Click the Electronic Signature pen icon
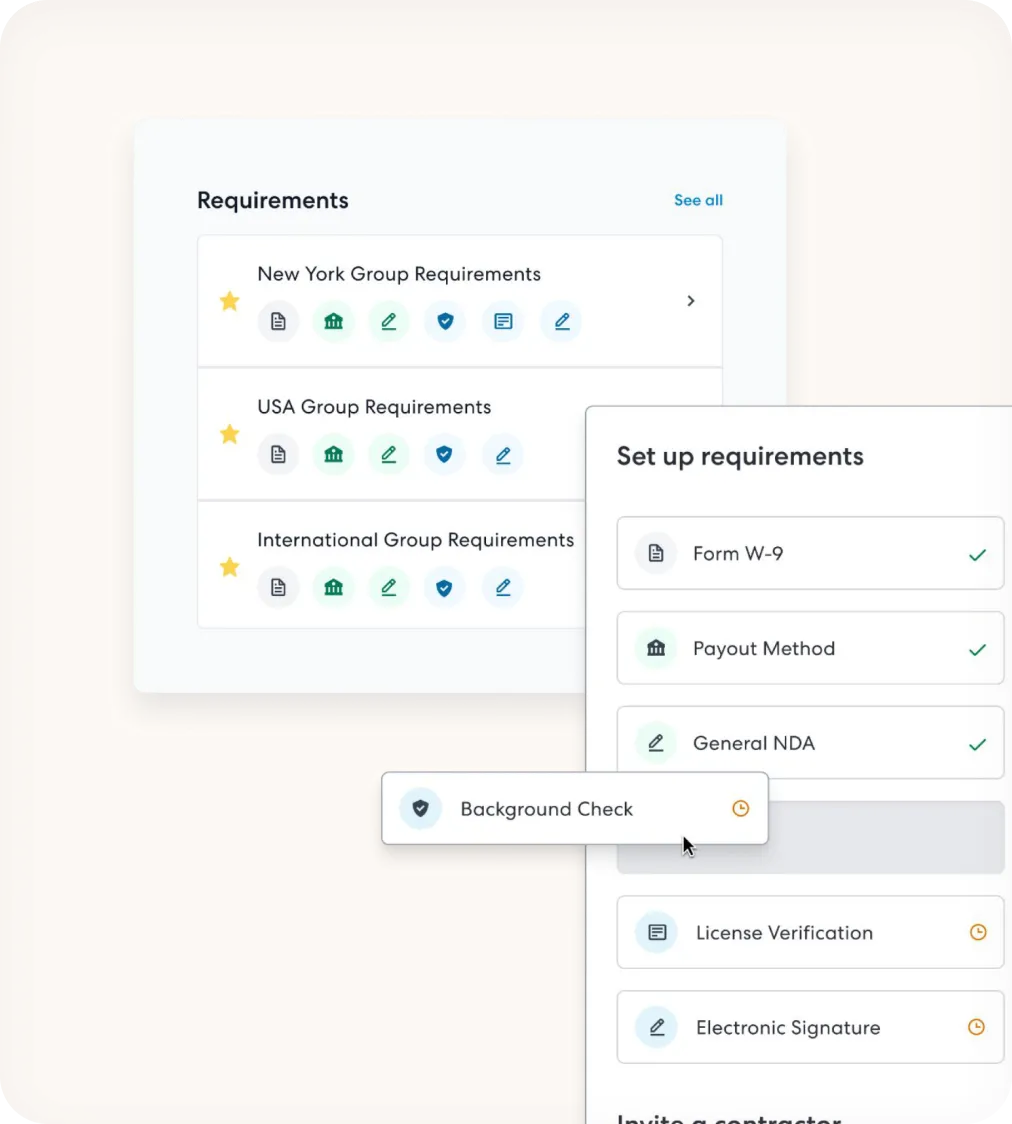Screen dimensions: 1012x1124 (656, 1027)
